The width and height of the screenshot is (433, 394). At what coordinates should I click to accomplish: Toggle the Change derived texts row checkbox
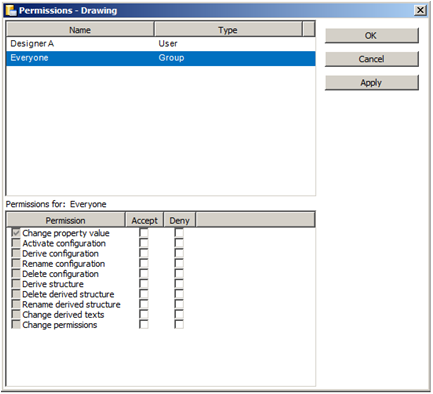(x=16, y=314)
